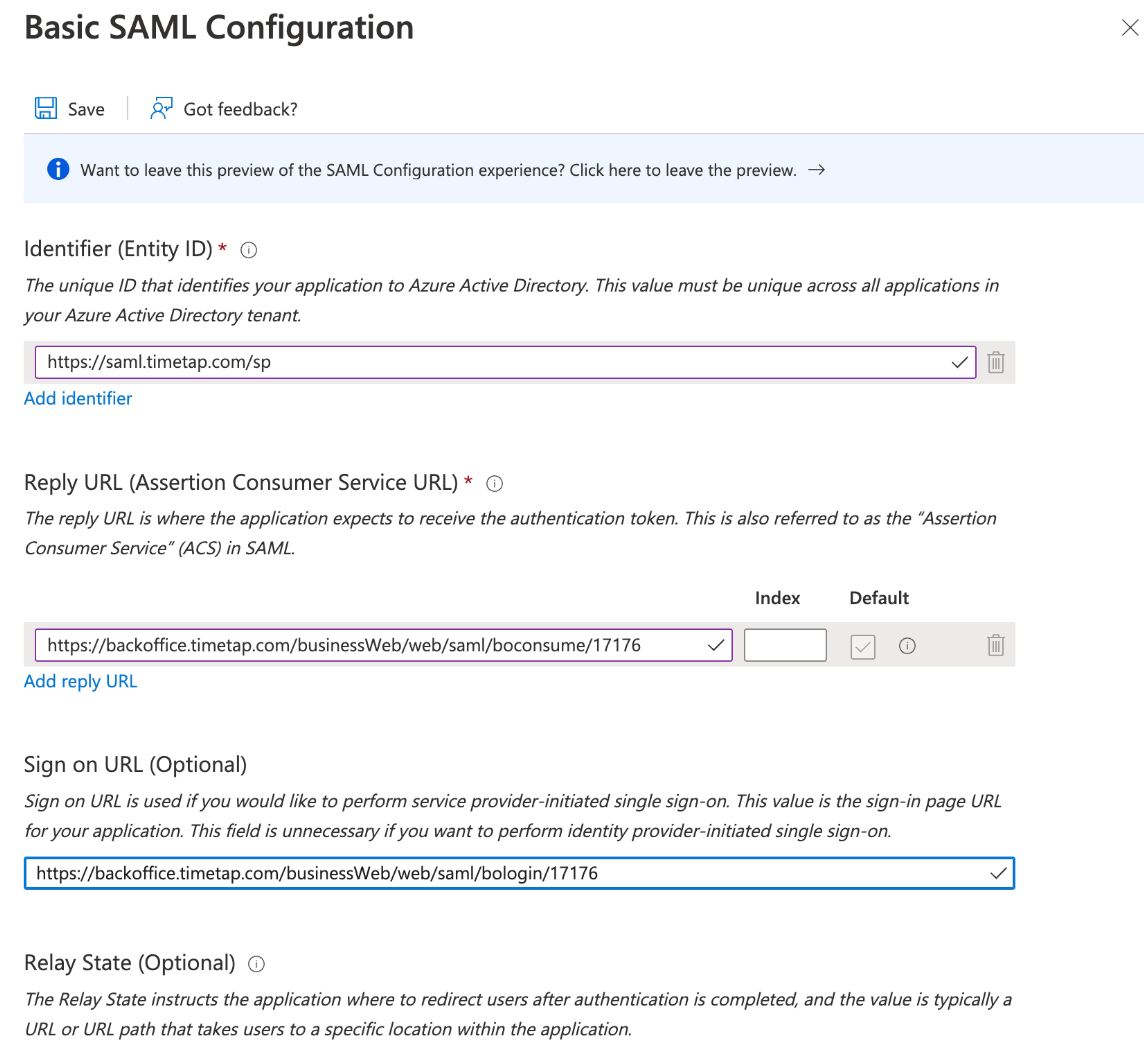Image resolution: width=1144 pixels, height=1052 pixels.
Task: Click the info icon beside Relay State
Action: tap(256, 964)
